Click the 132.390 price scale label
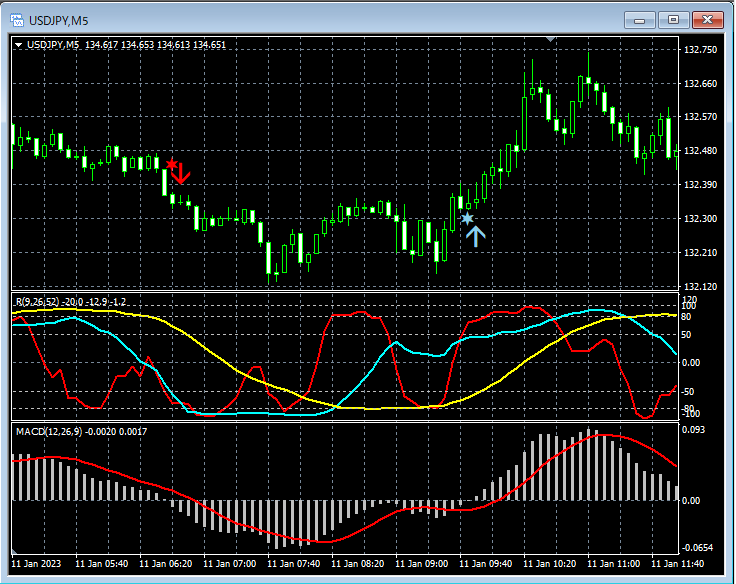The image size is (736, 584). click(x=701, y=184)
